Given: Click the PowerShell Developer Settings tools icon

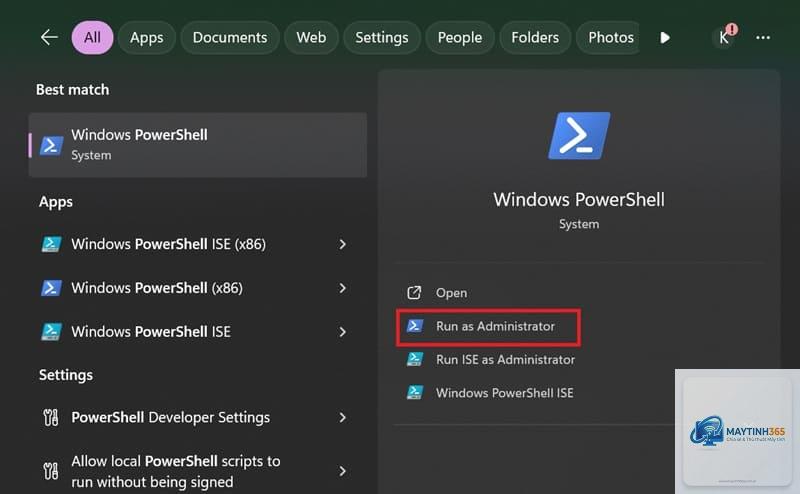Looking at the screenshot, I should tap(51, 418).
